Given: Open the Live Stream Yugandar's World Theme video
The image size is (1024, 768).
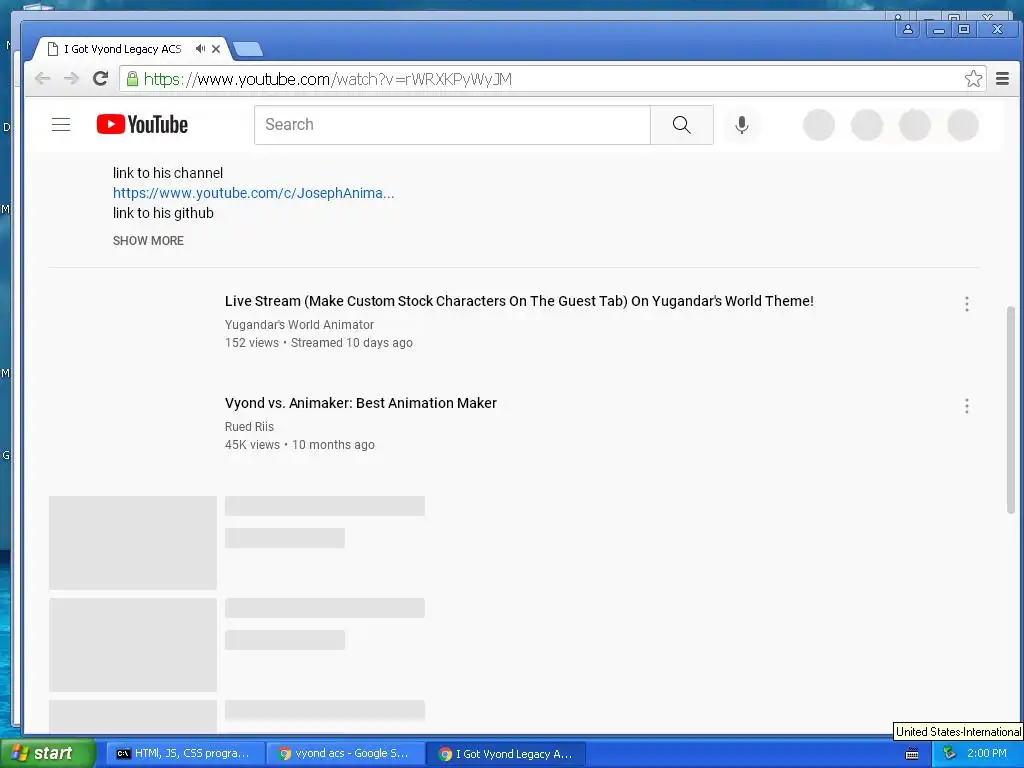Looking at the screenshot, I should pyautogui.click(x=519, y=301).
